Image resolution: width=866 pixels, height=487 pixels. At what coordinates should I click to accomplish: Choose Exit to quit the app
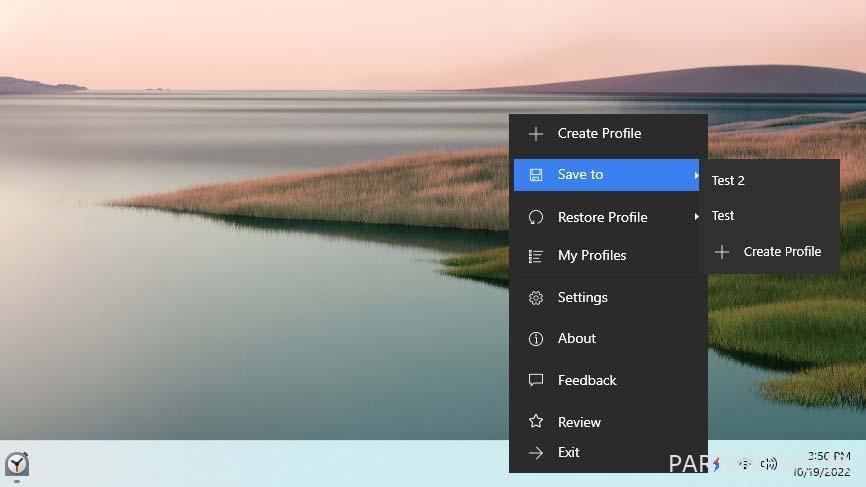pos(608,453)
